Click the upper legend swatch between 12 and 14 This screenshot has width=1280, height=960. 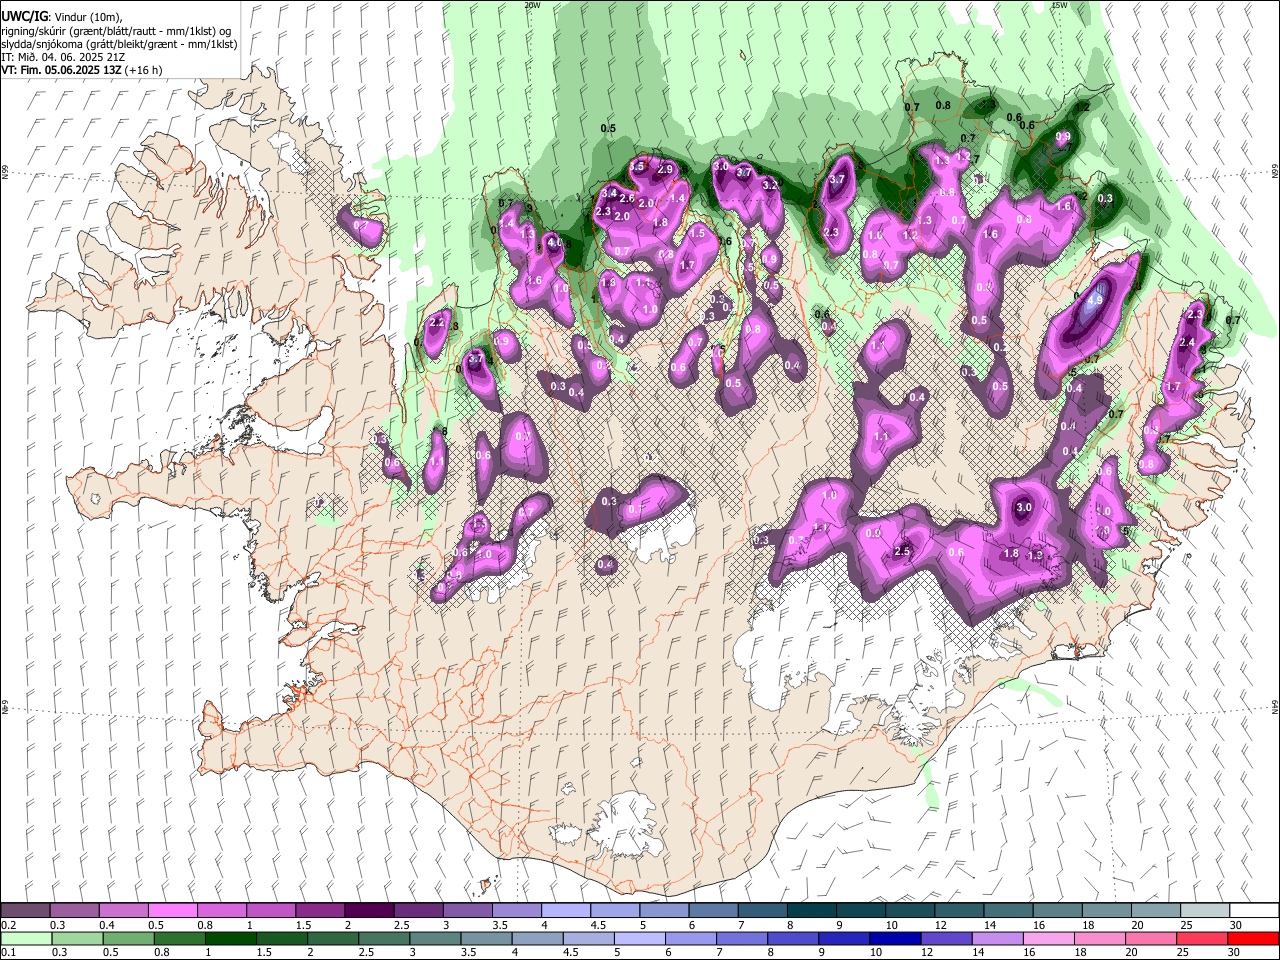click(x=958, y=911)
